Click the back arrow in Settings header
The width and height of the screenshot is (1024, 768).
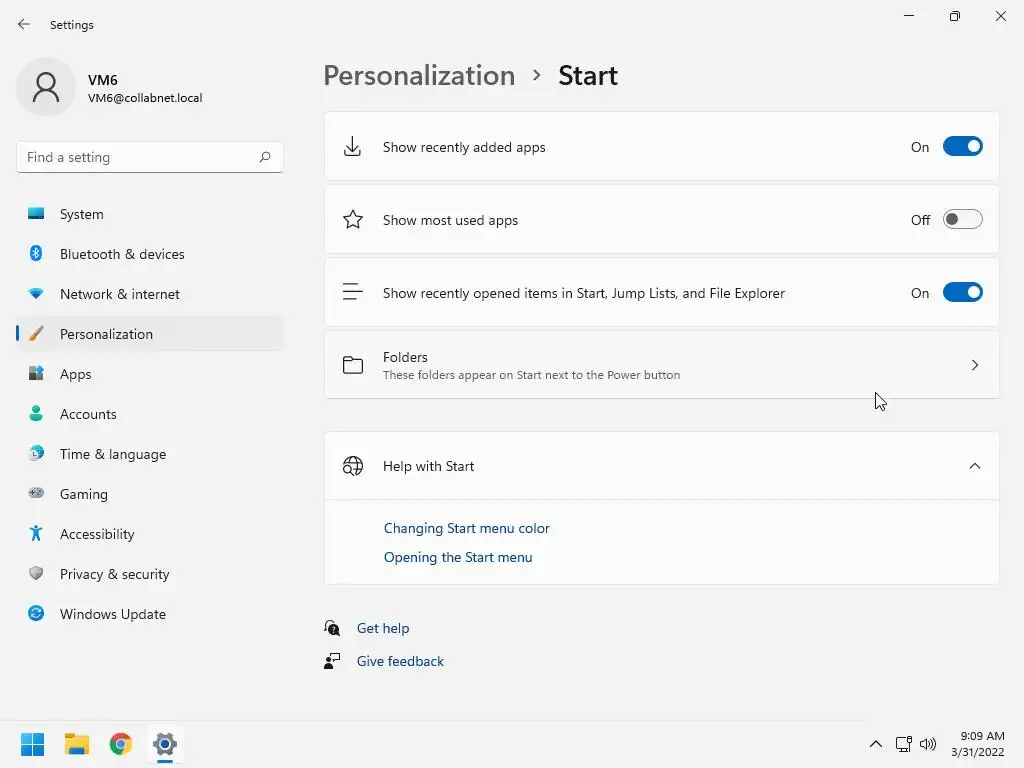[x=24, y=24]
